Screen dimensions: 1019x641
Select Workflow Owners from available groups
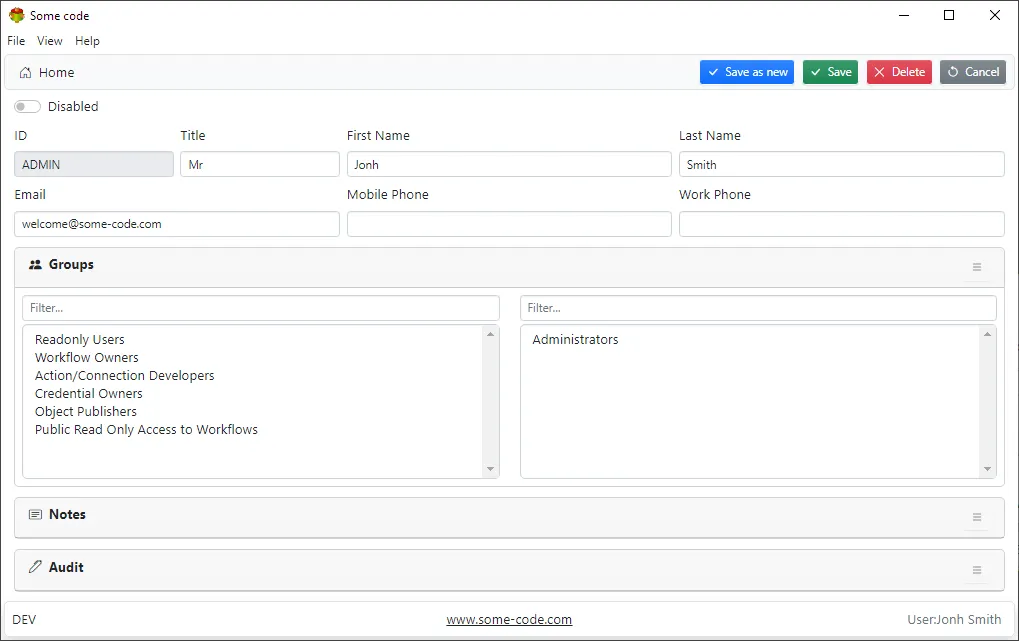click(86, 357)
